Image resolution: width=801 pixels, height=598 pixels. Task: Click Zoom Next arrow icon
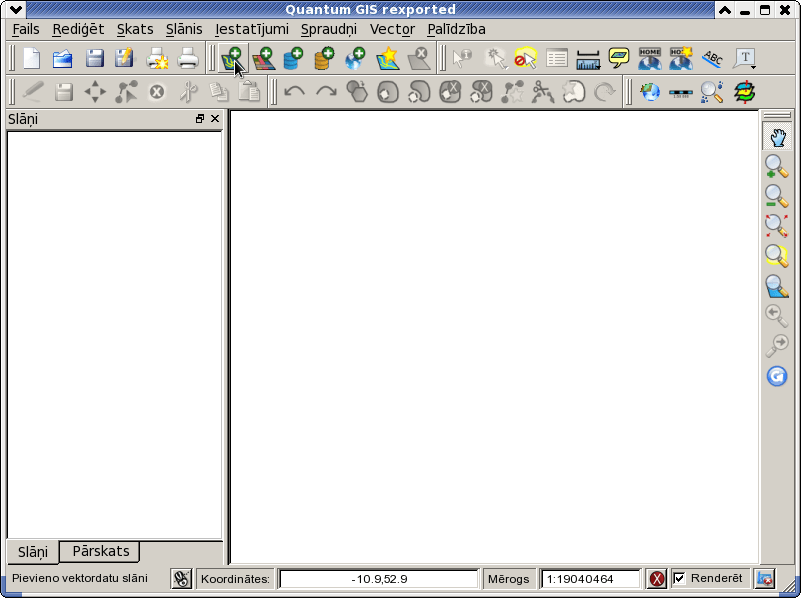point(776,346)
